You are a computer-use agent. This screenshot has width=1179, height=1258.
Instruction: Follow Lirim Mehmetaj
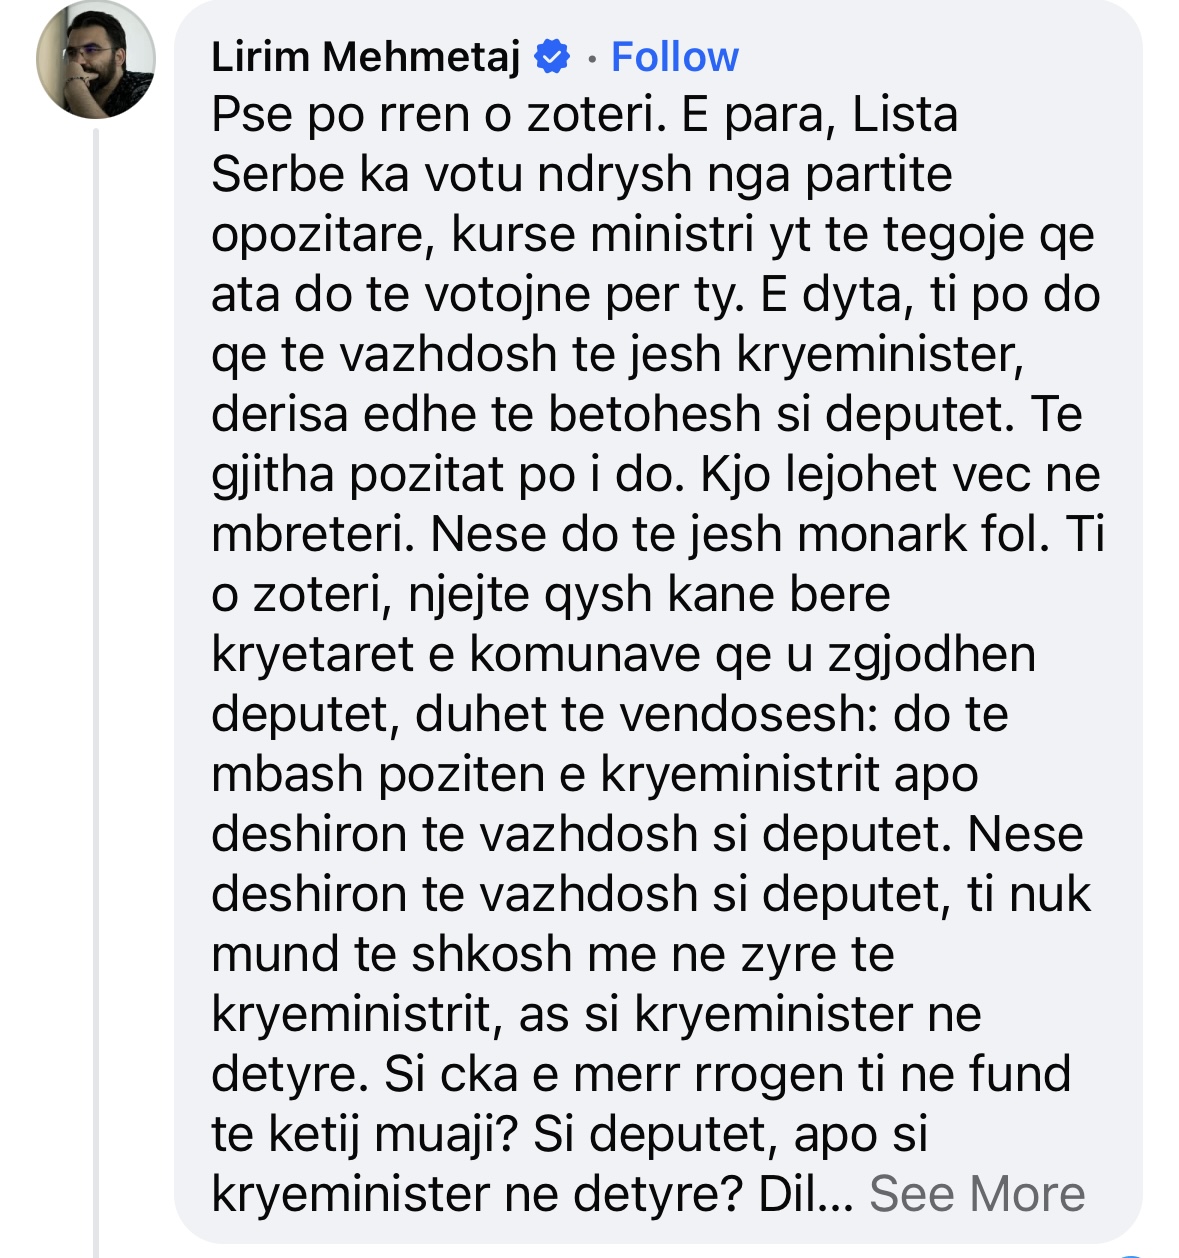[674, 57]
